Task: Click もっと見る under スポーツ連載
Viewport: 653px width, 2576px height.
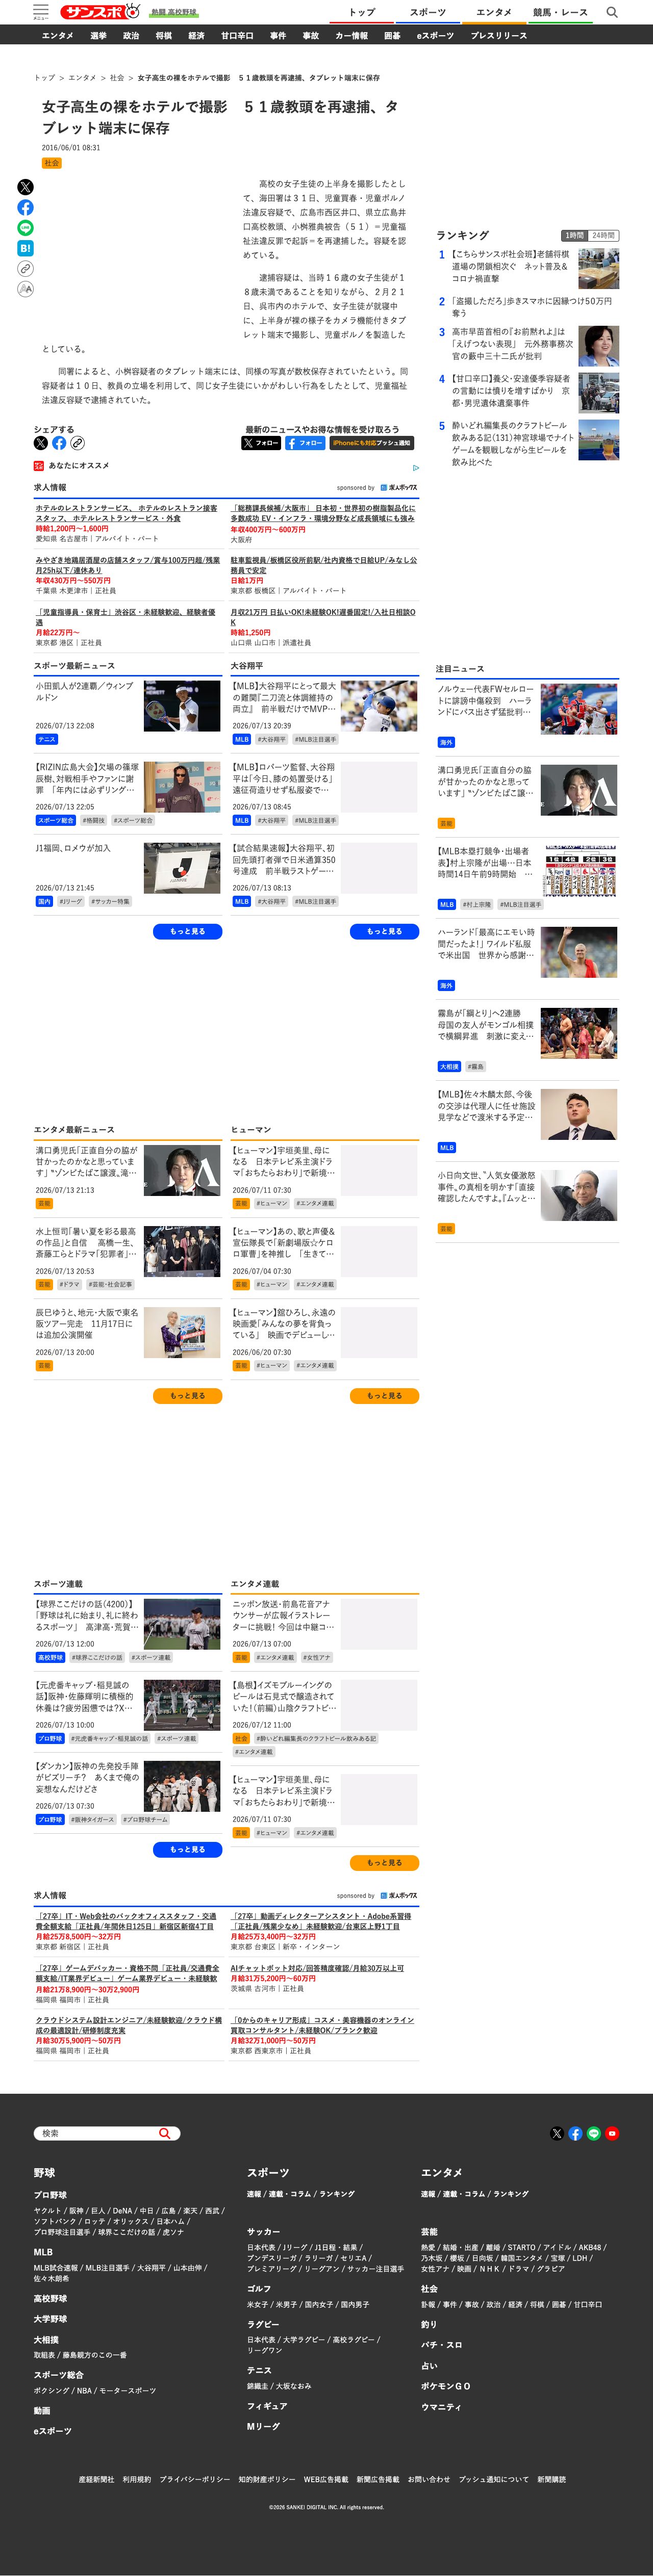Action: click(187, 1849)
